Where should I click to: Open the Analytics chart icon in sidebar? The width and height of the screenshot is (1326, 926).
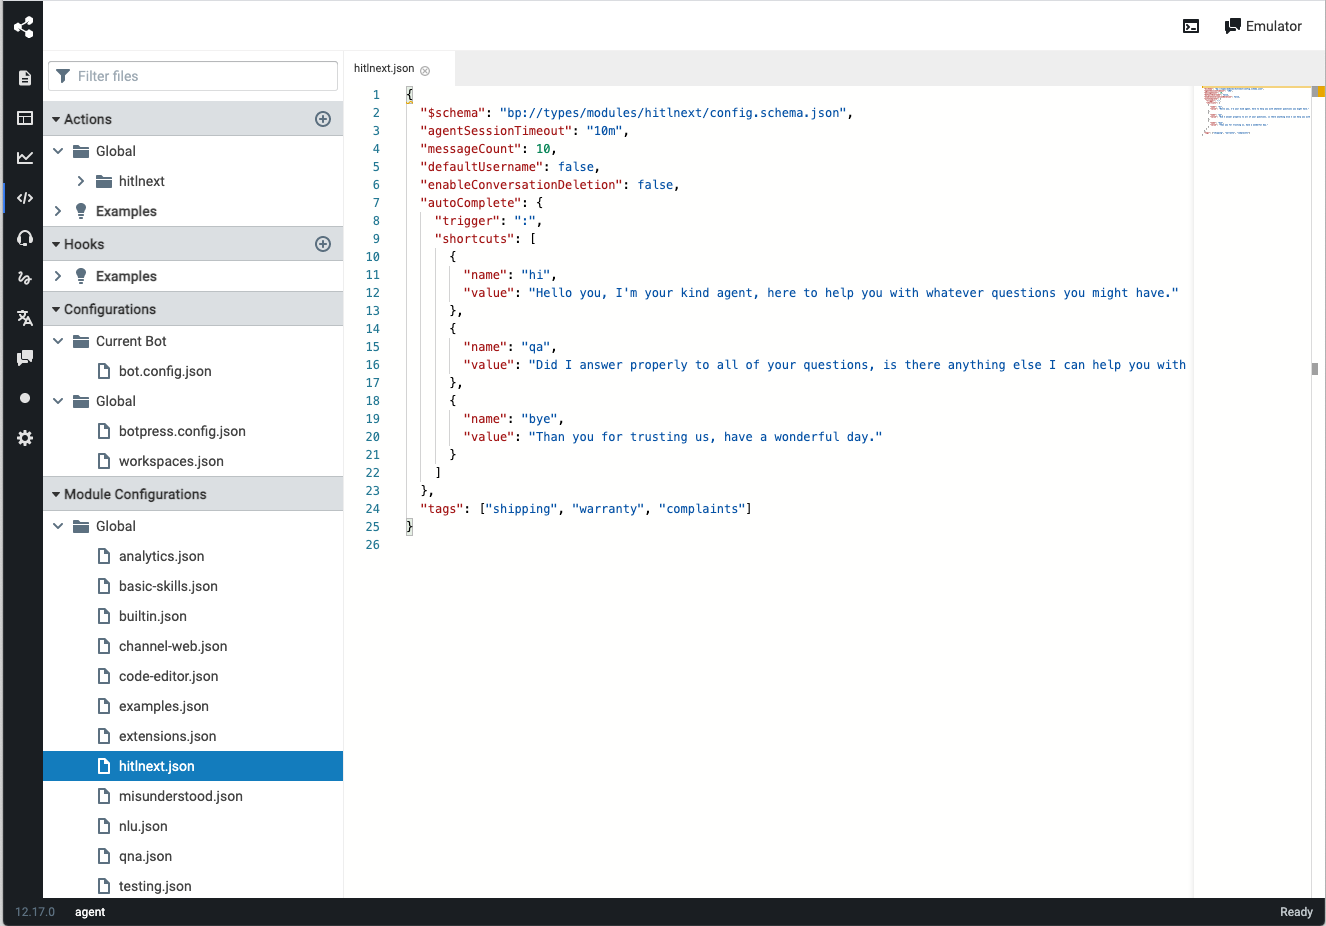(x=25, y=158)
